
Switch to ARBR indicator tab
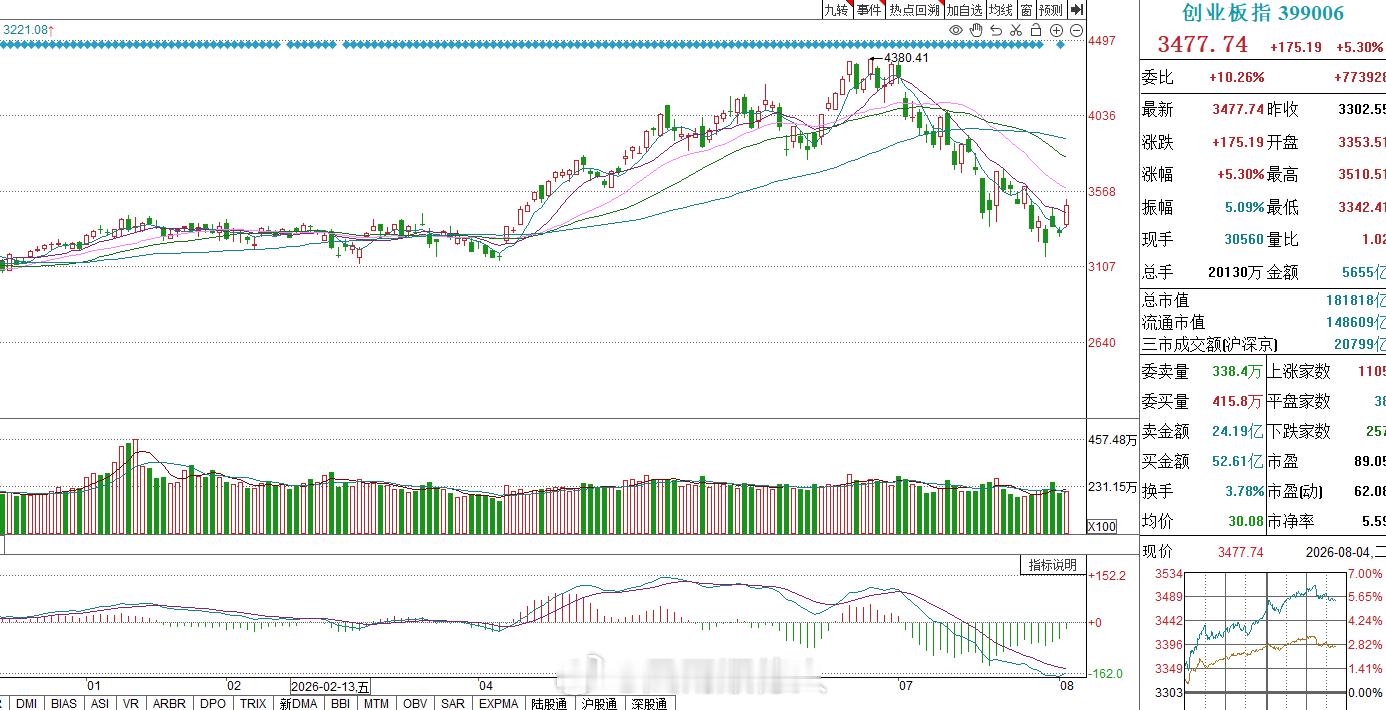tap(169, 703)
